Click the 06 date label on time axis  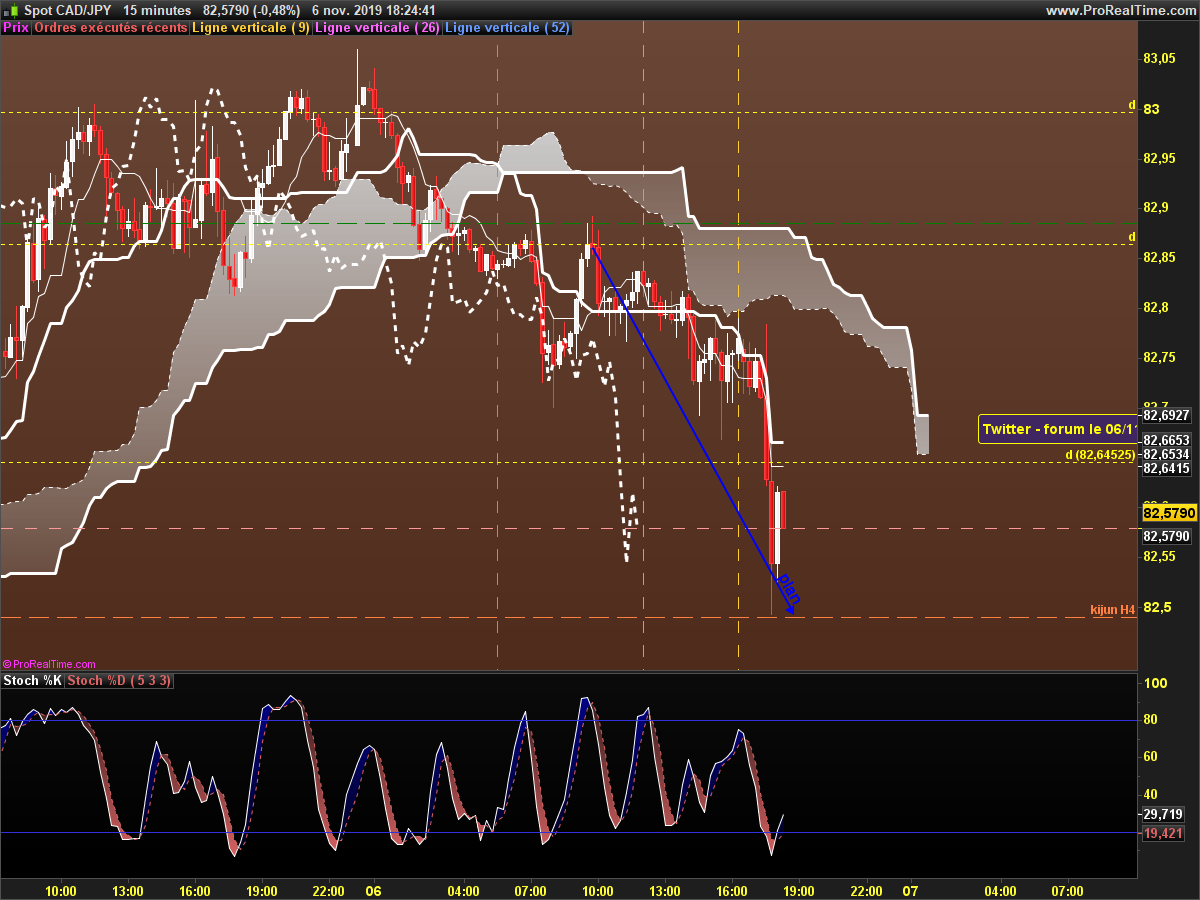tap(373, 891)
